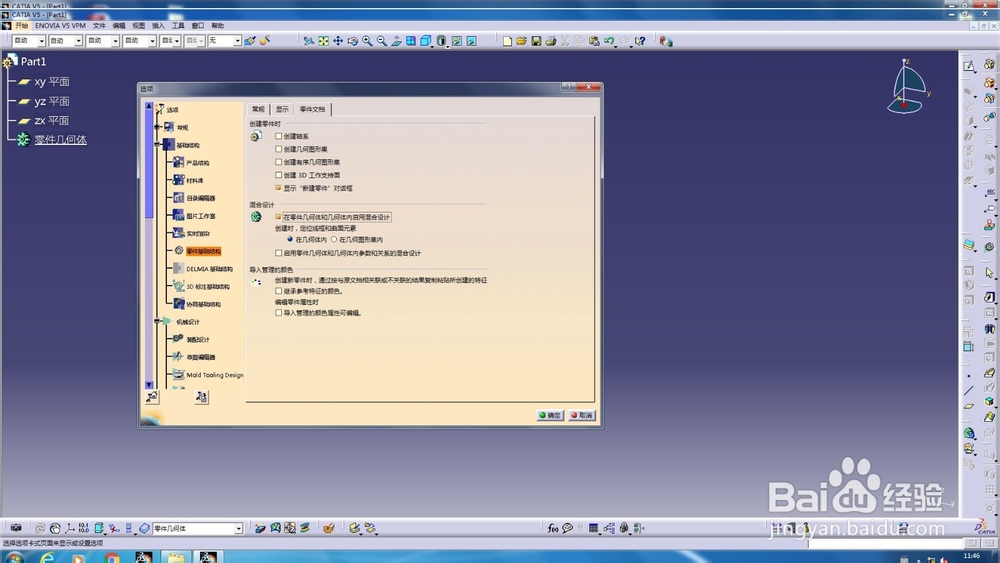Screen dimensions: 1000x563
Task: Click the Select arrow tool in right toolbar
Action: (x=989, y=272)
